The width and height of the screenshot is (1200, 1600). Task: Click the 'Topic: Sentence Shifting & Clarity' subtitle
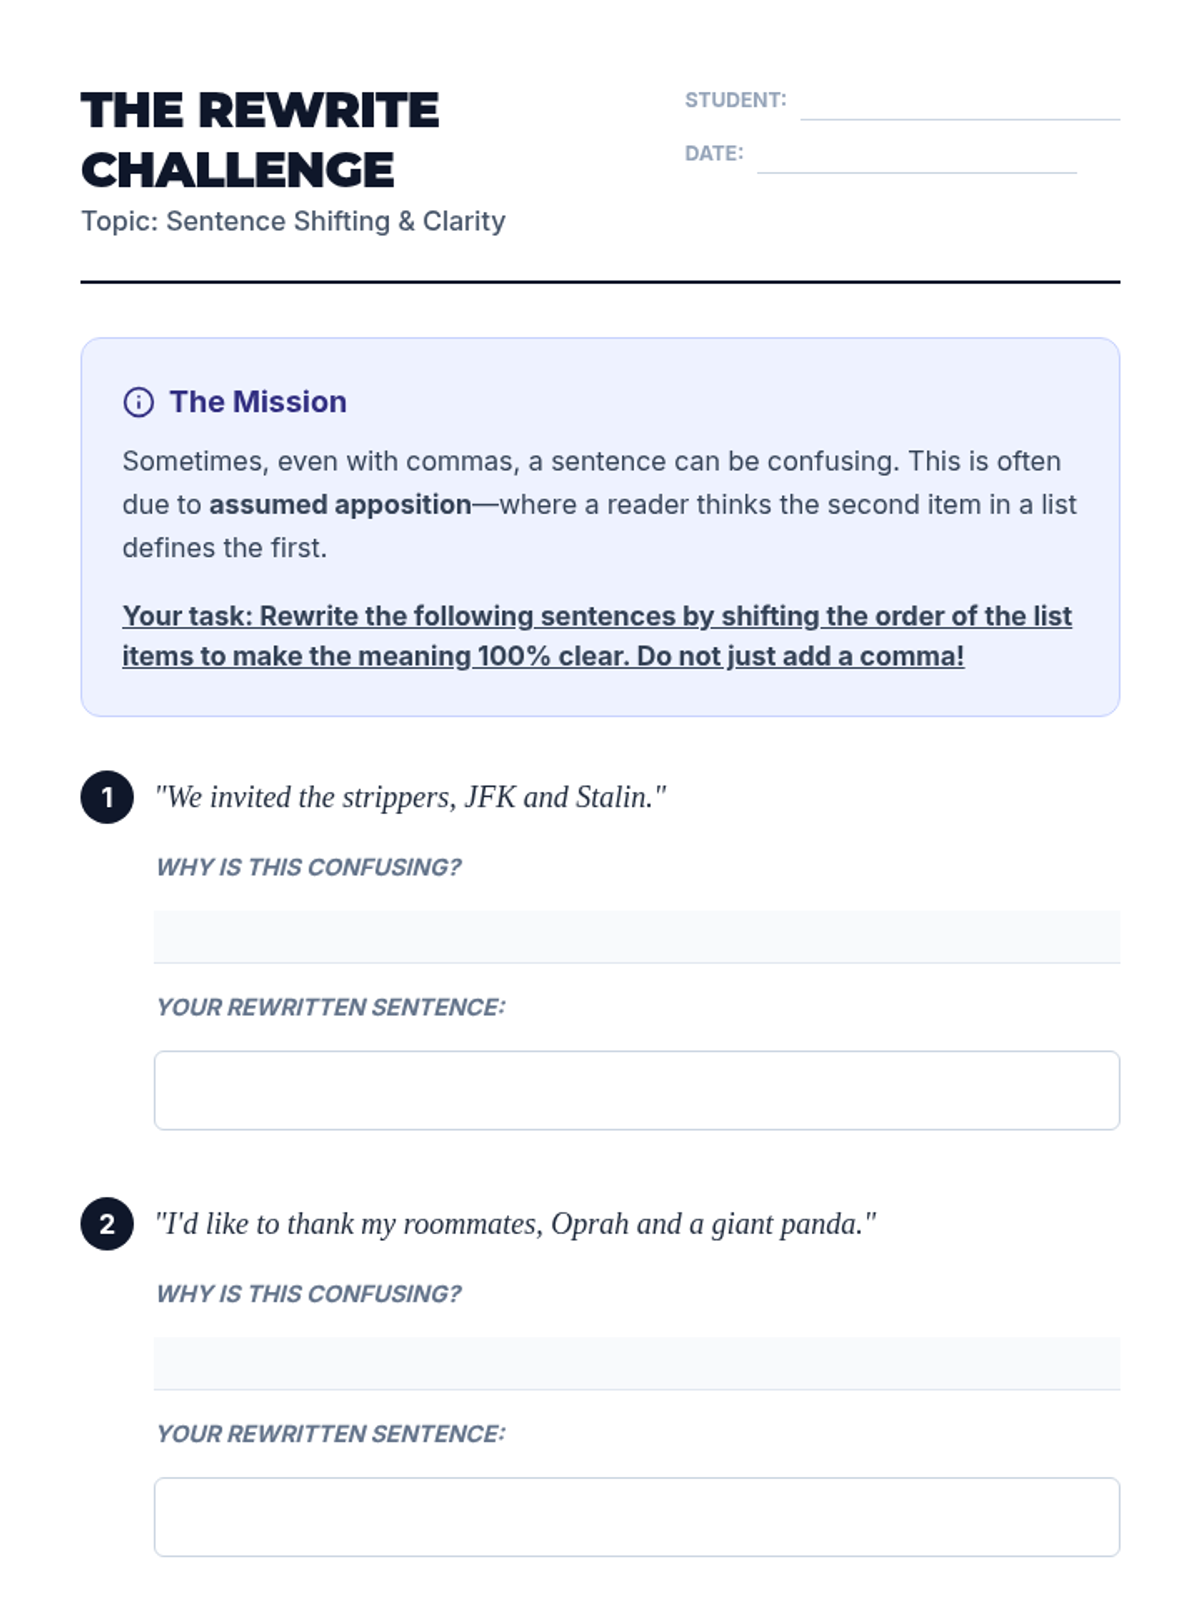tap(293, 221)
